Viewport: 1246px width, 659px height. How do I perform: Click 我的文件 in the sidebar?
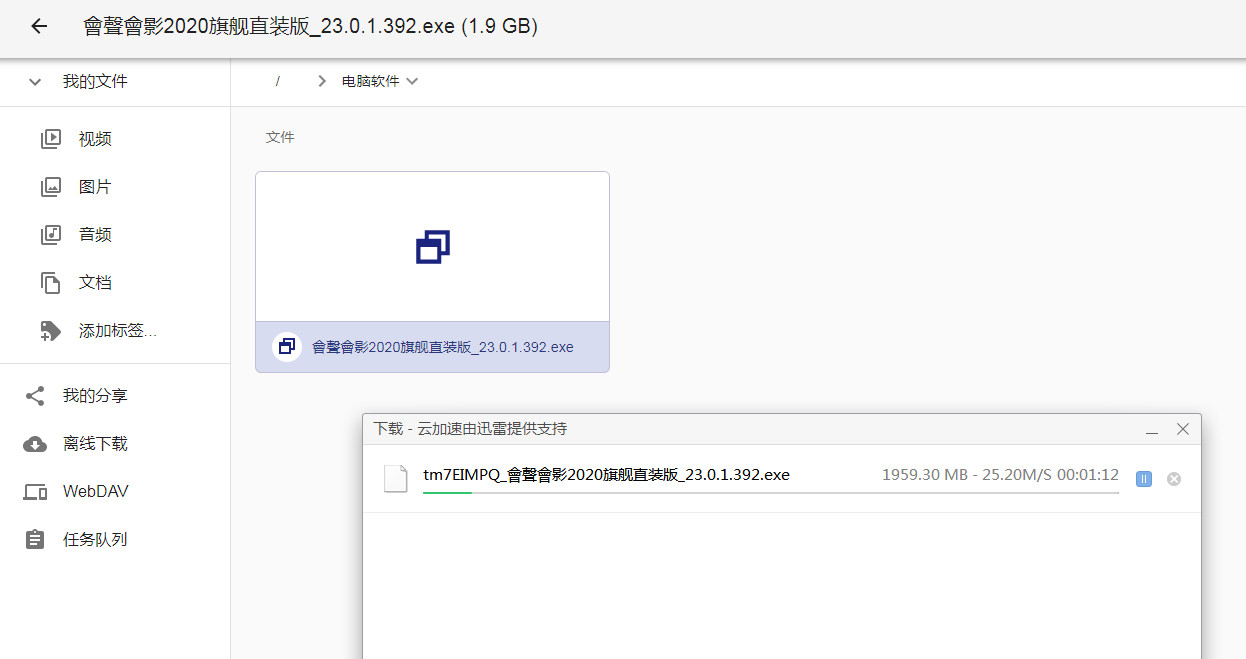click(95, 82)
